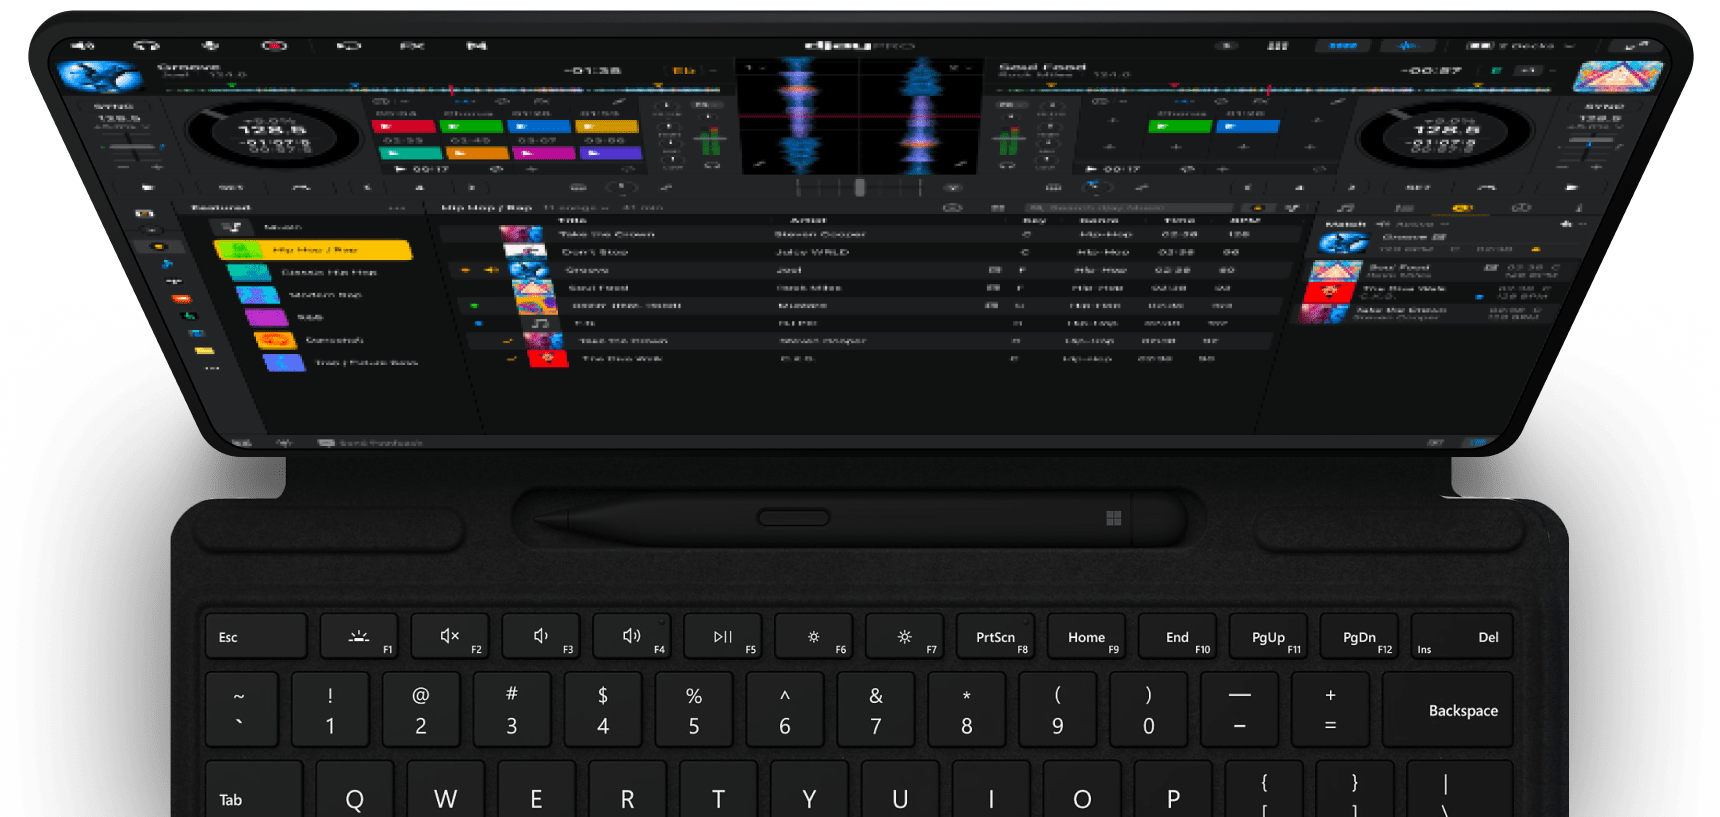Screen dimensions: 1720x817
Task: Select the pulse waveform layout button
Action: [x=1408, y=46]
